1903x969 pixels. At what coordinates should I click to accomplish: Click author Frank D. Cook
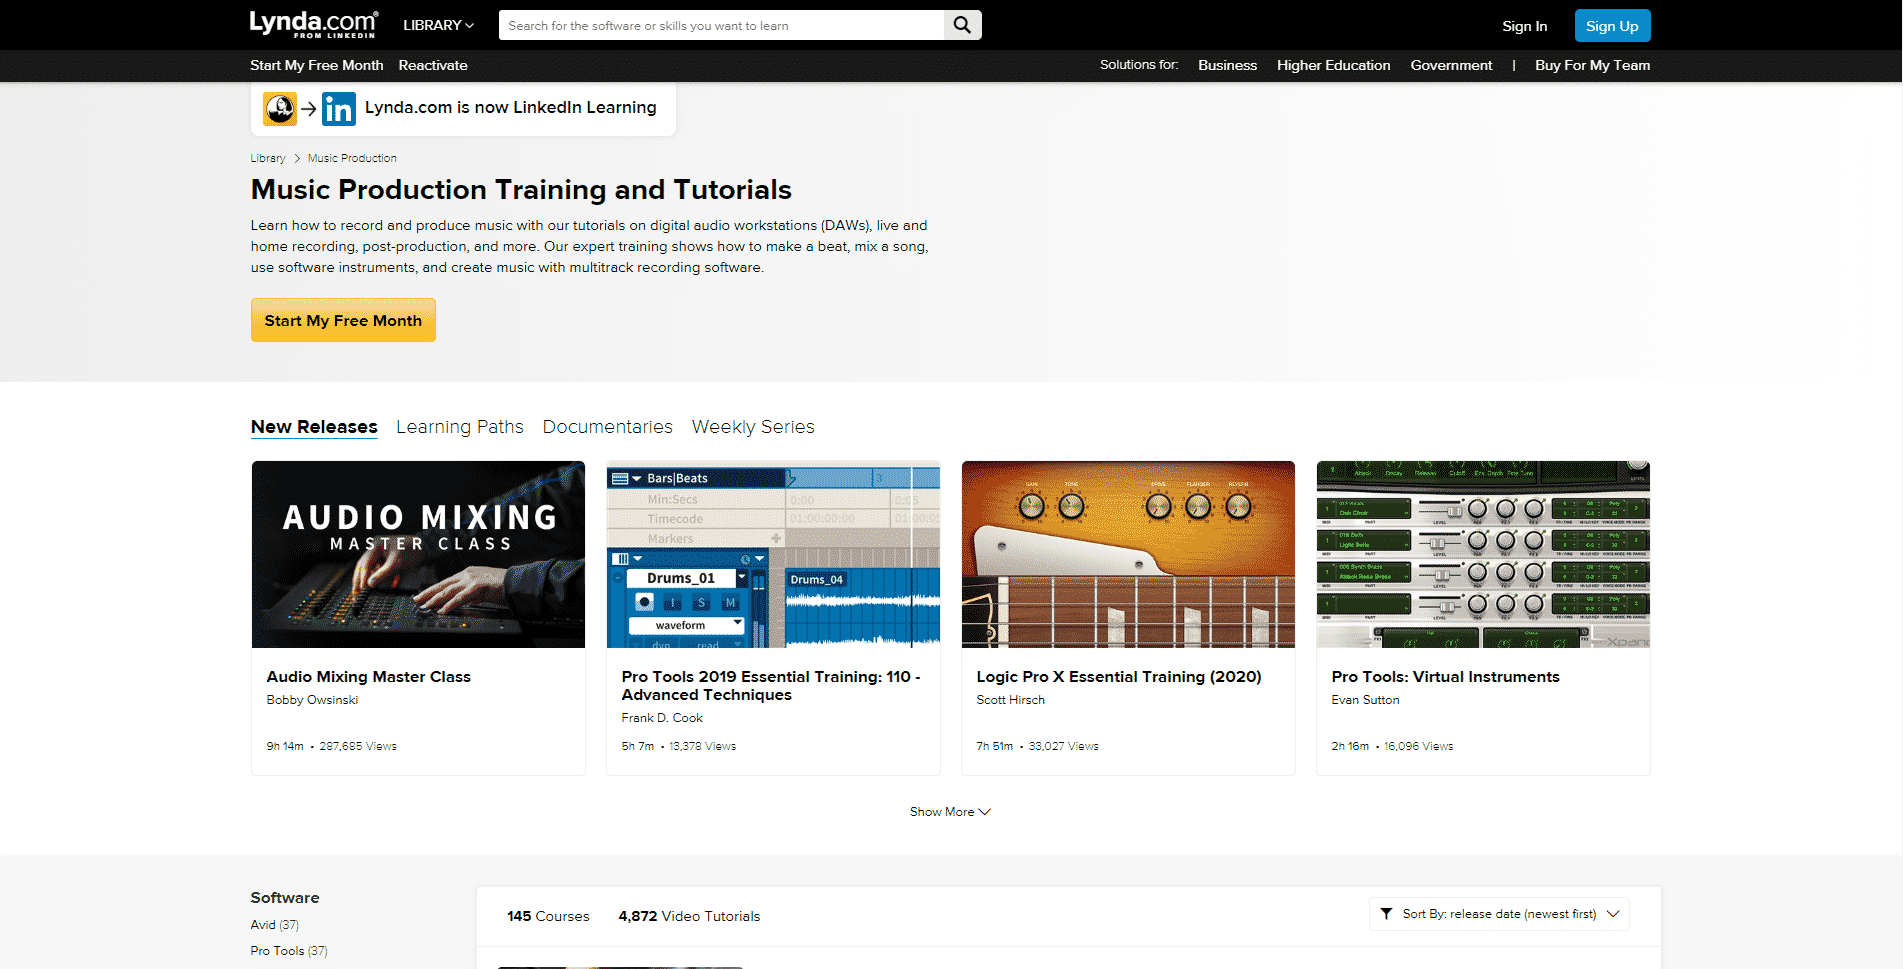[662, 718]
